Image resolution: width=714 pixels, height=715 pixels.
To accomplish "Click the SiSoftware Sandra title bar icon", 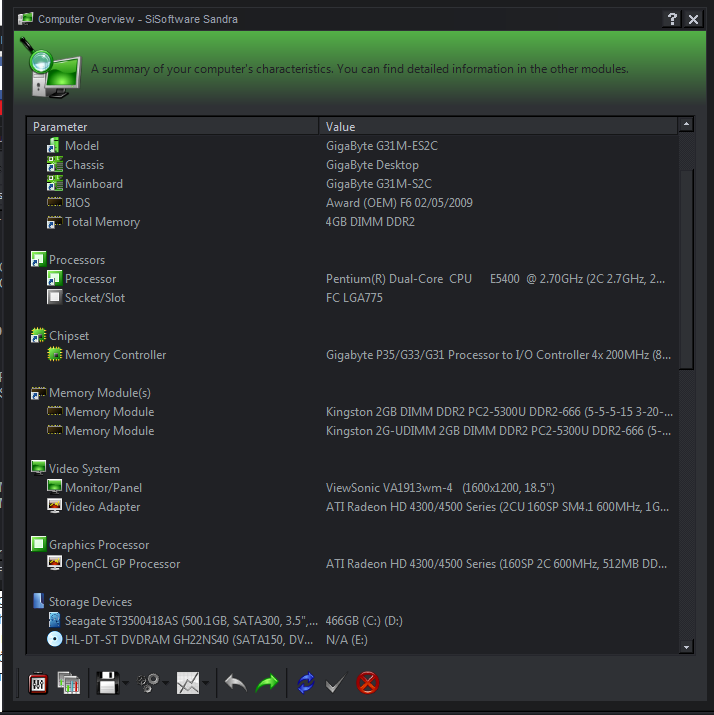I will pyautogui.click(x=26, y=19).
